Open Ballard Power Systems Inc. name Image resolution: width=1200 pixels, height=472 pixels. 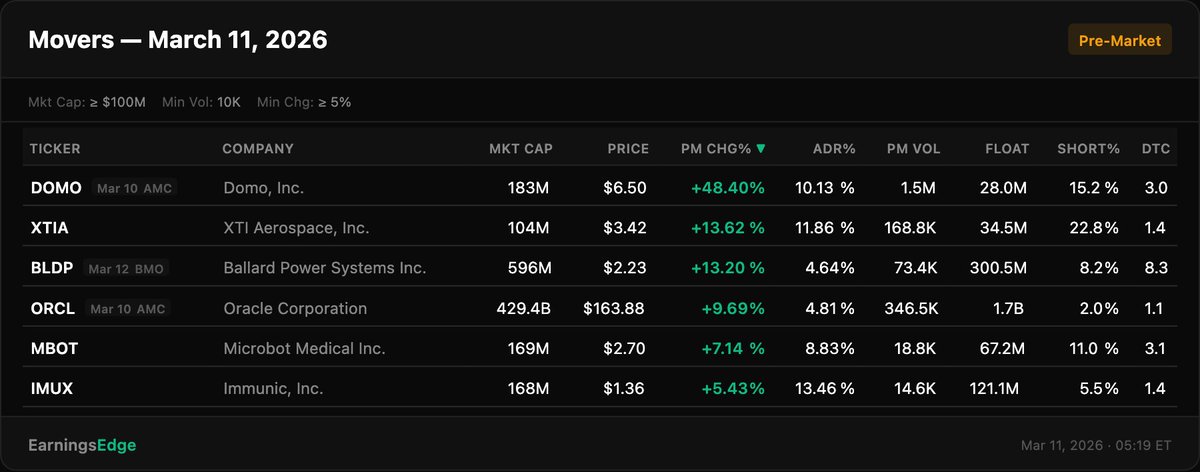click(x=324, y=268)
